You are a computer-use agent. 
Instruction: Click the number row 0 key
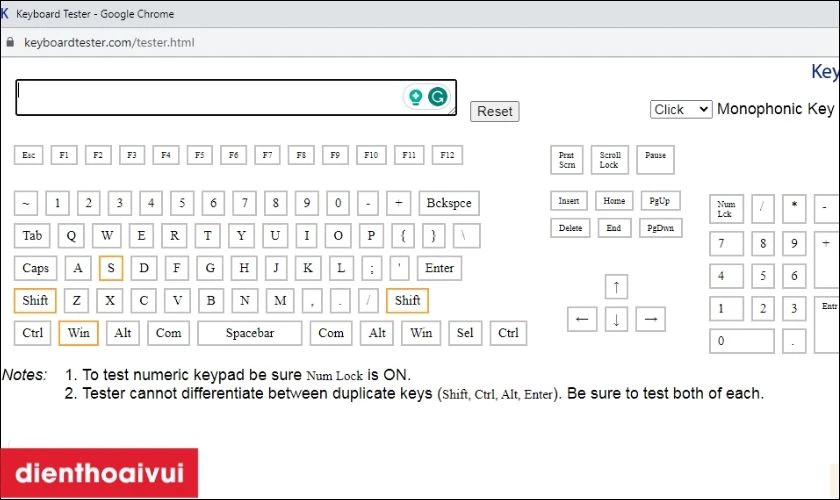[338, 203]
